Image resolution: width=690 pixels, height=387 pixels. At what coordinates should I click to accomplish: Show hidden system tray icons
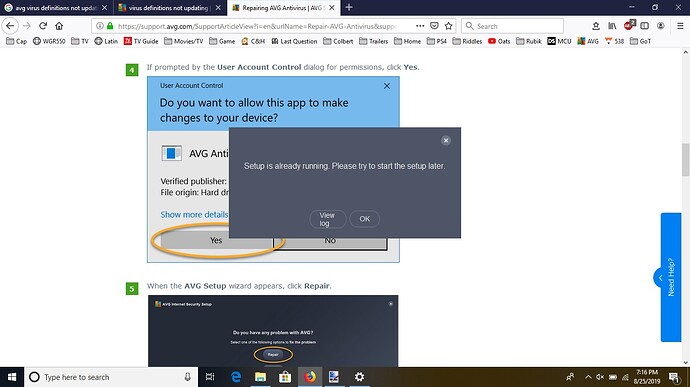pos(588,377)
